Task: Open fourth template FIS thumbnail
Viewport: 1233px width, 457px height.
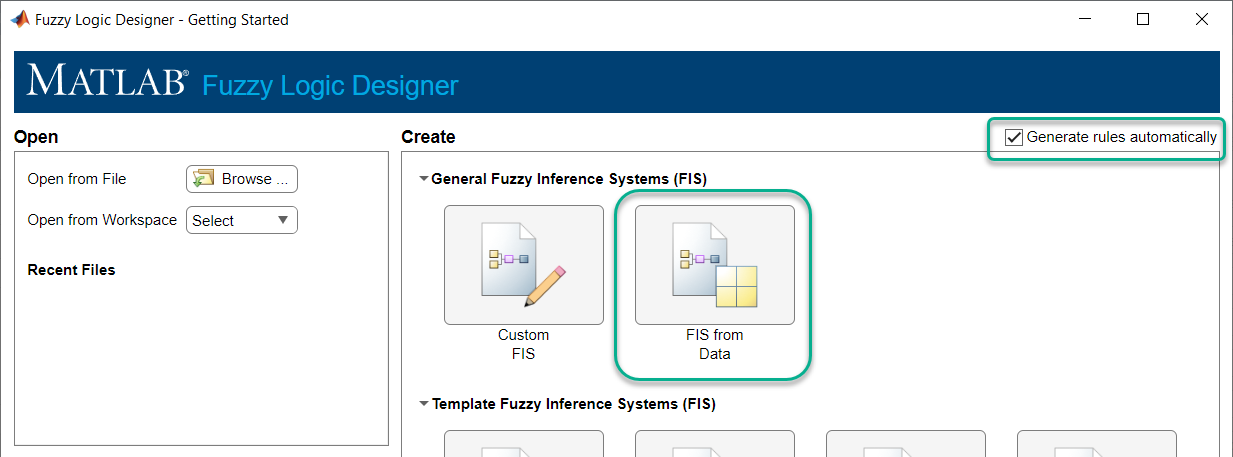Action: tap(1096, 444)
